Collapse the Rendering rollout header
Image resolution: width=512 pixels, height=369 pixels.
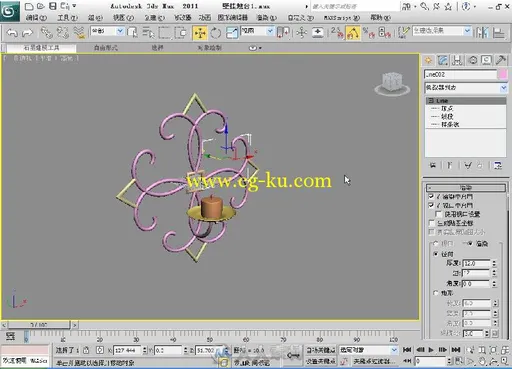pos(466,188)
